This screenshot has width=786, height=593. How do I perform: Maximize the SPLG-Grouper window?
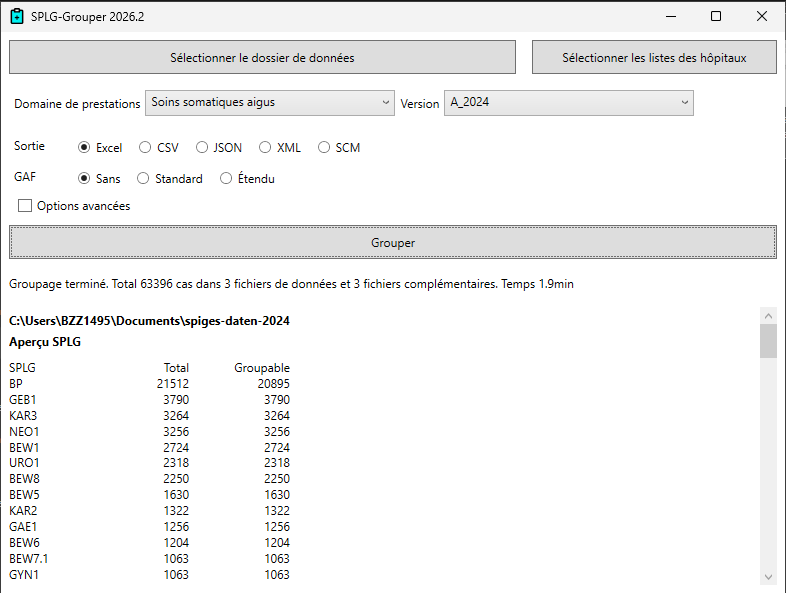pyautogui.click(x=716, y=17)
